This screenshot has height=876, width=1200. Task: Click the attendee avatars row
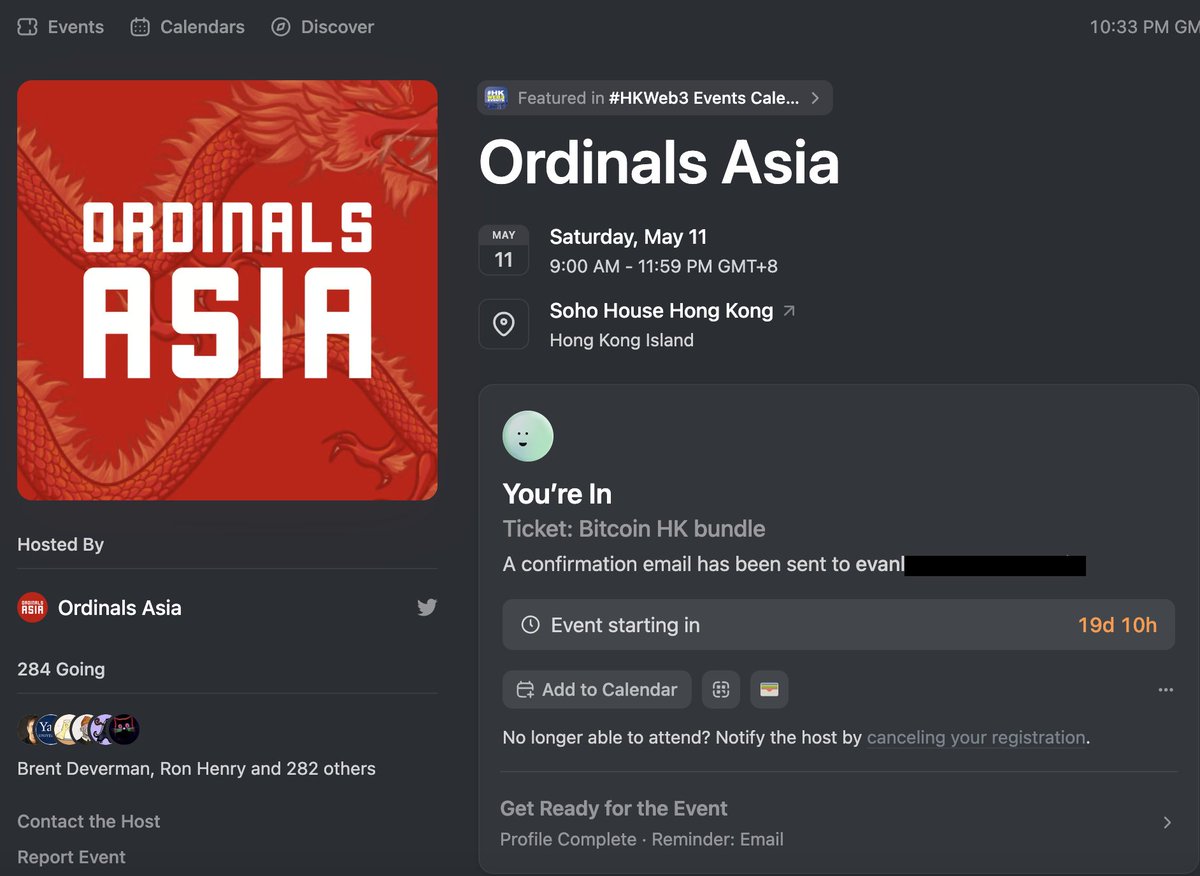point(79,729)
